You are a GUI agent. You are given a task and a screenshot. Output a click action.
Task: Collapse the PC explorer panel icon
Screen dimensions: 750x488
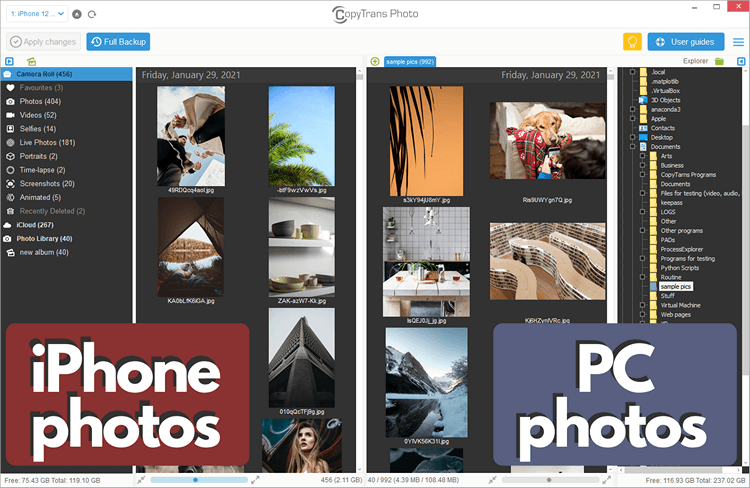coord(741,61)
